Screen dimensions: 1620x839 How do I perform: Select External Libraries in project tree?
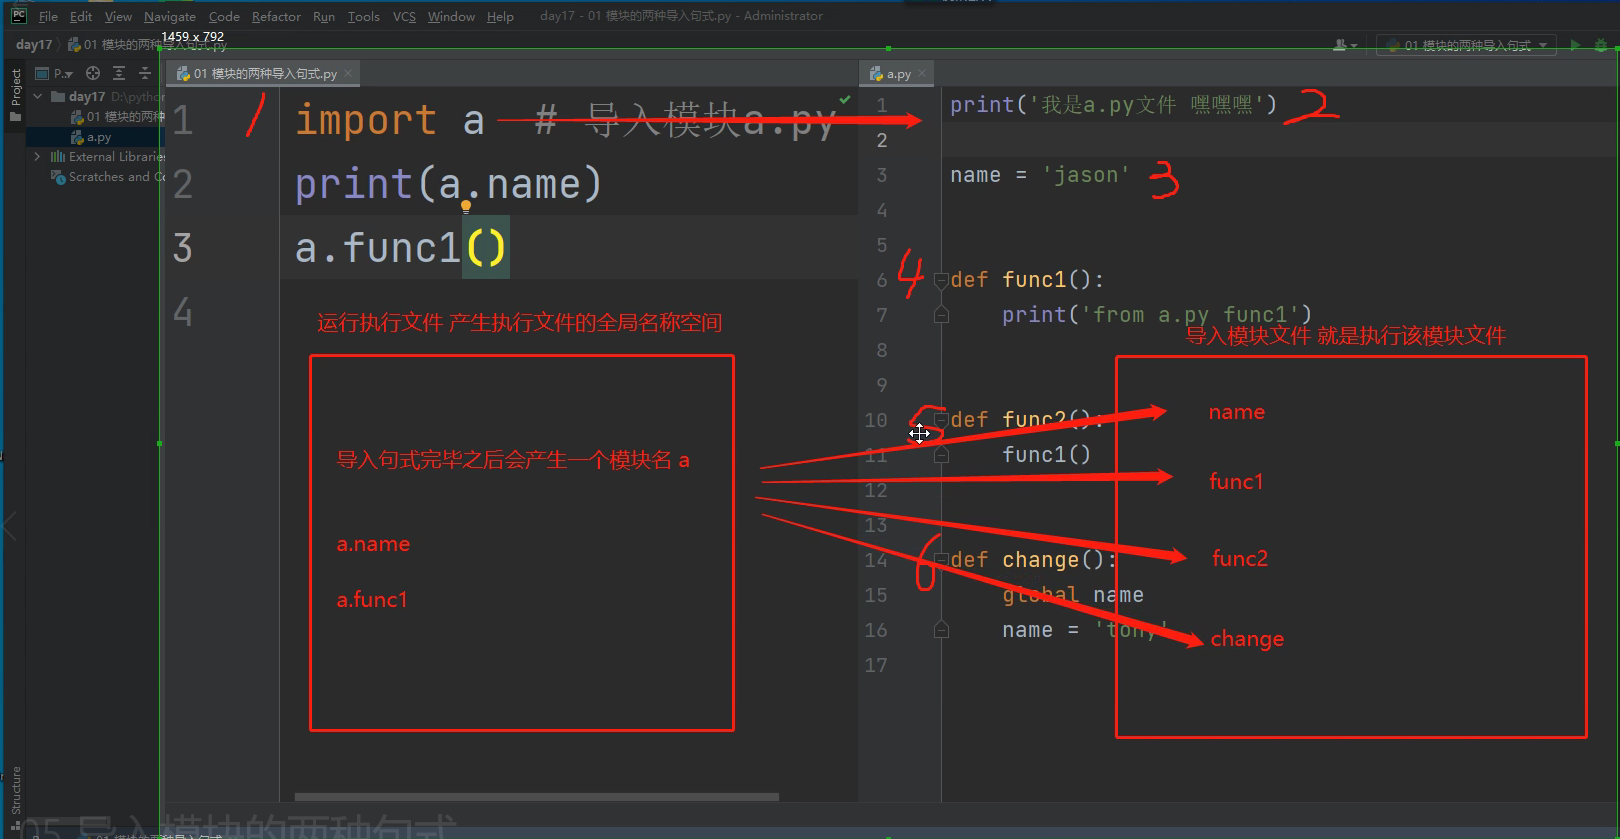pyautogui.click(x=108, y=157)
